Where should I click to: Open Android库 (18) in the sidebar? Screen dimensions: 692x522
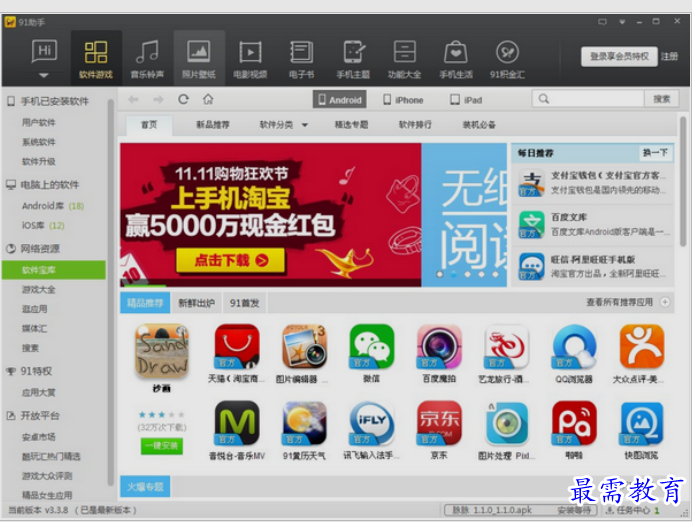click(53, 206)
